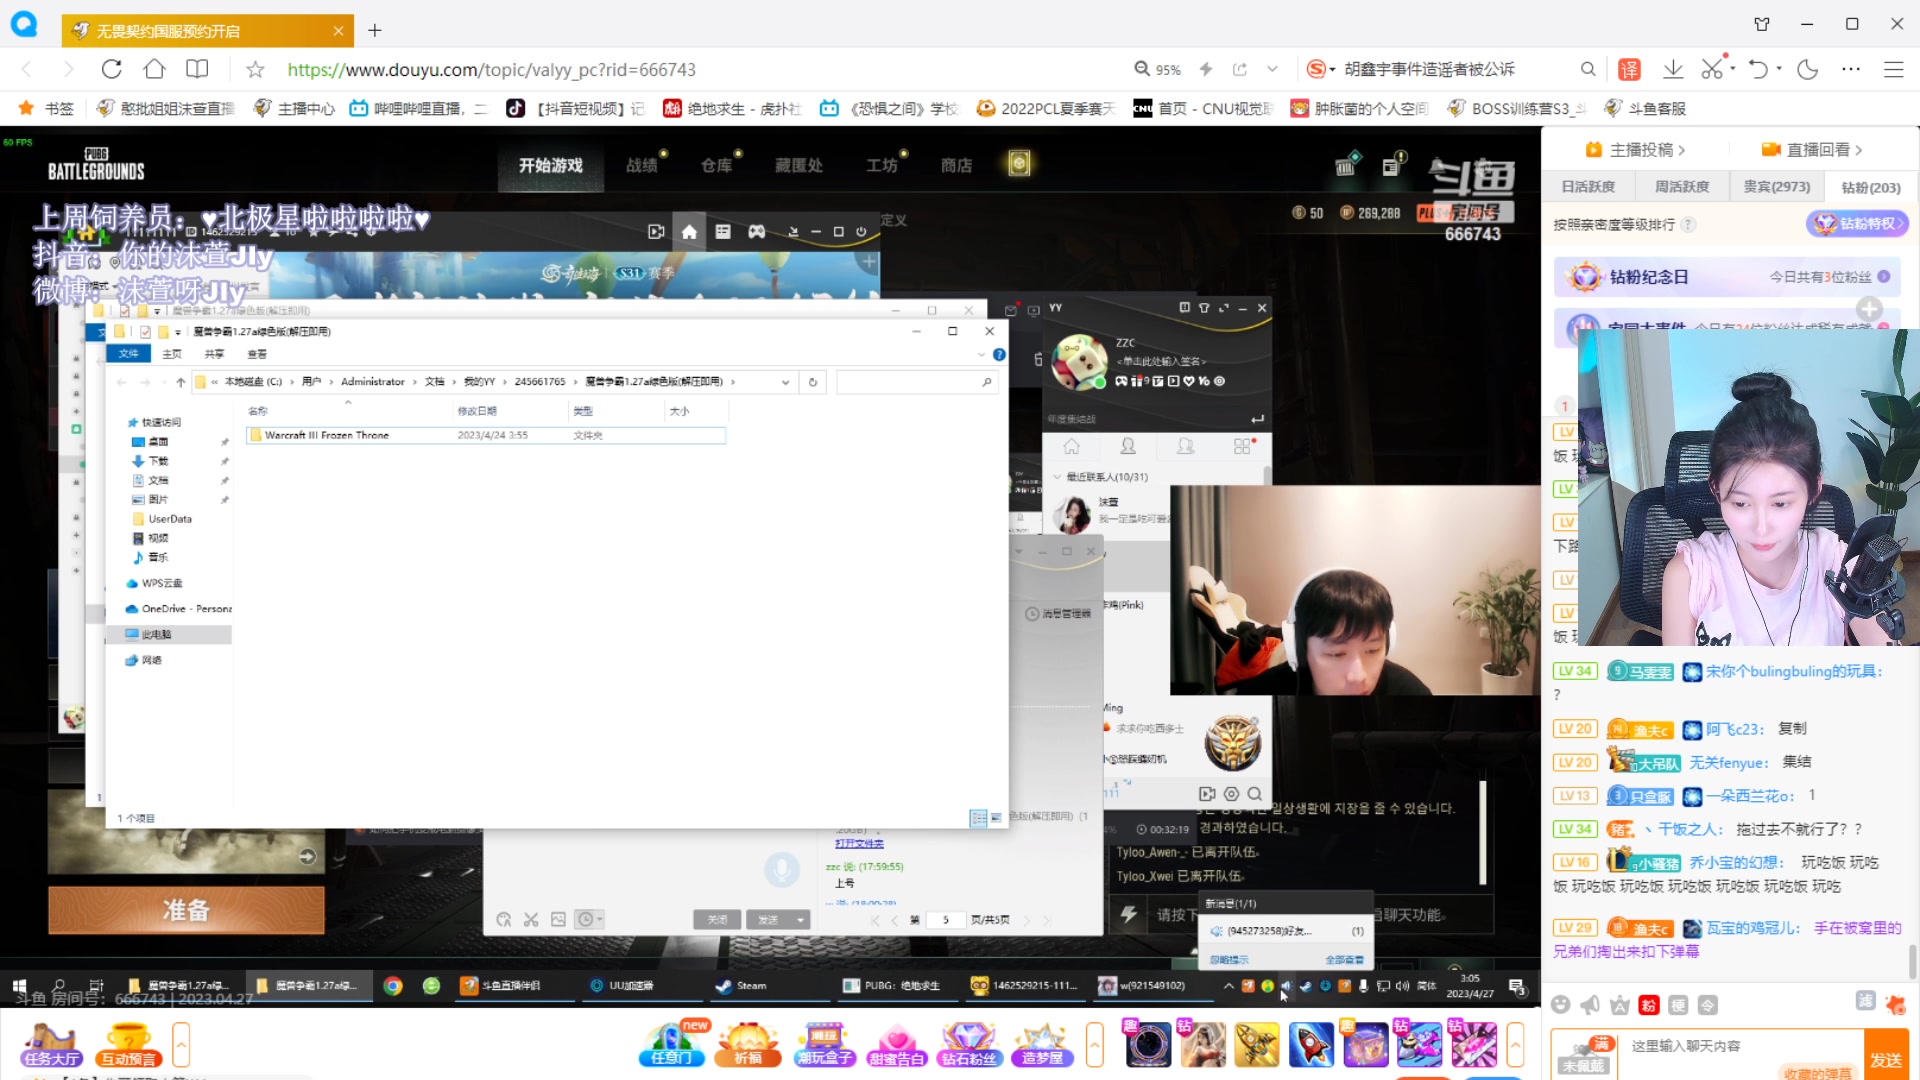The image size is (1920, 1080).
Task: Bookmark this page with the star icon
Action: click(255, 69)
